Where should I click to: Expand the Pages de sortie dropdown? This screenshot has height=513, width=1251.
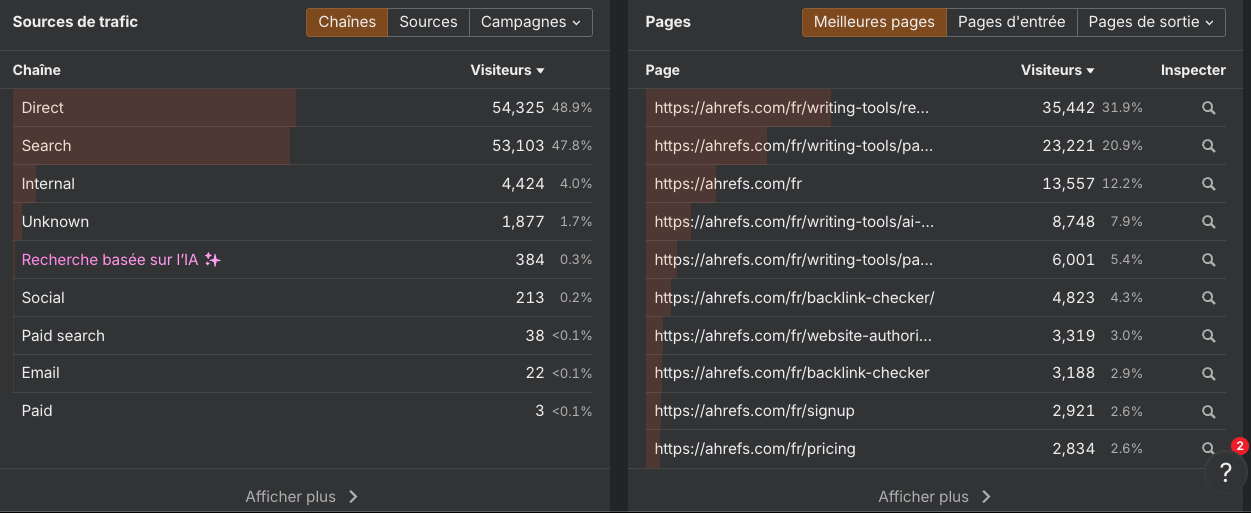pos(1150,22)
